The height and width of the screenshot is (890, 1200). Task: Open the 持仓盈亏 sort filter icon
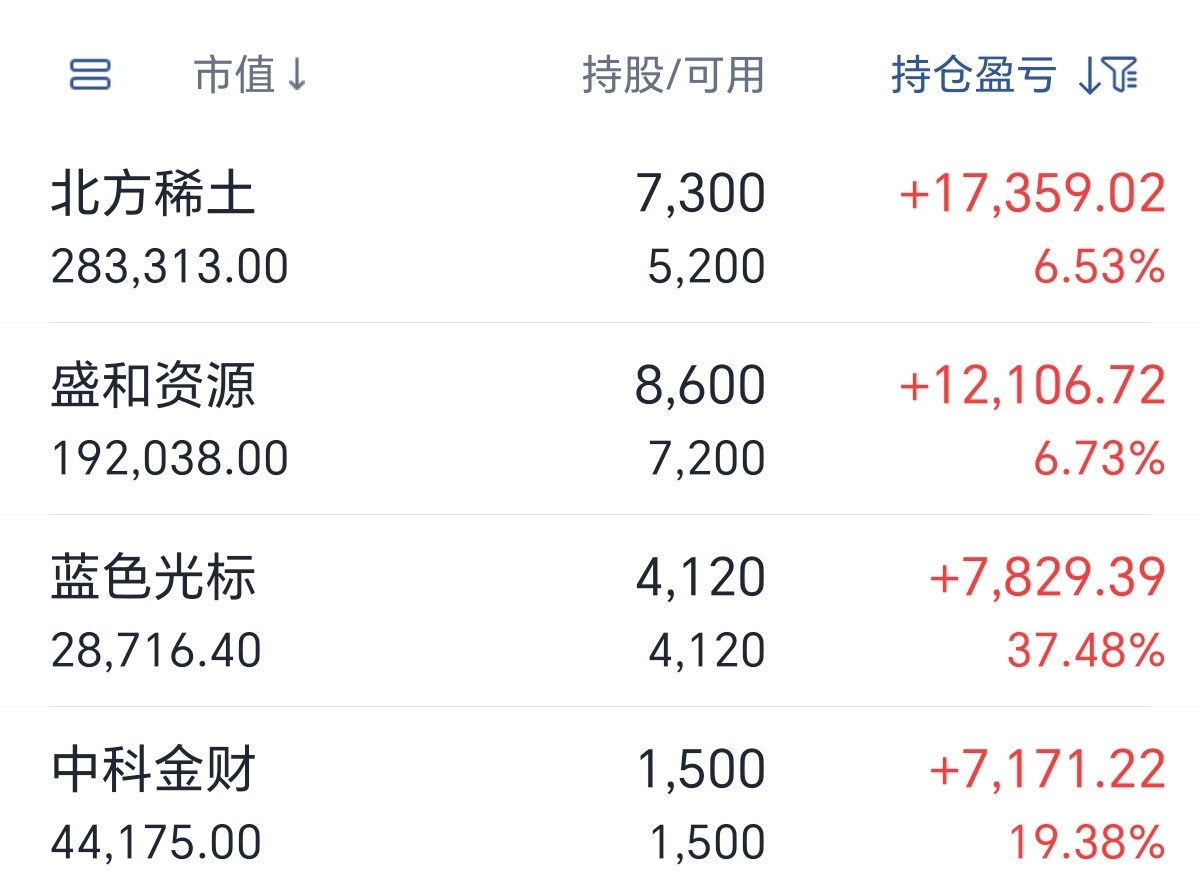(1109, 75)
